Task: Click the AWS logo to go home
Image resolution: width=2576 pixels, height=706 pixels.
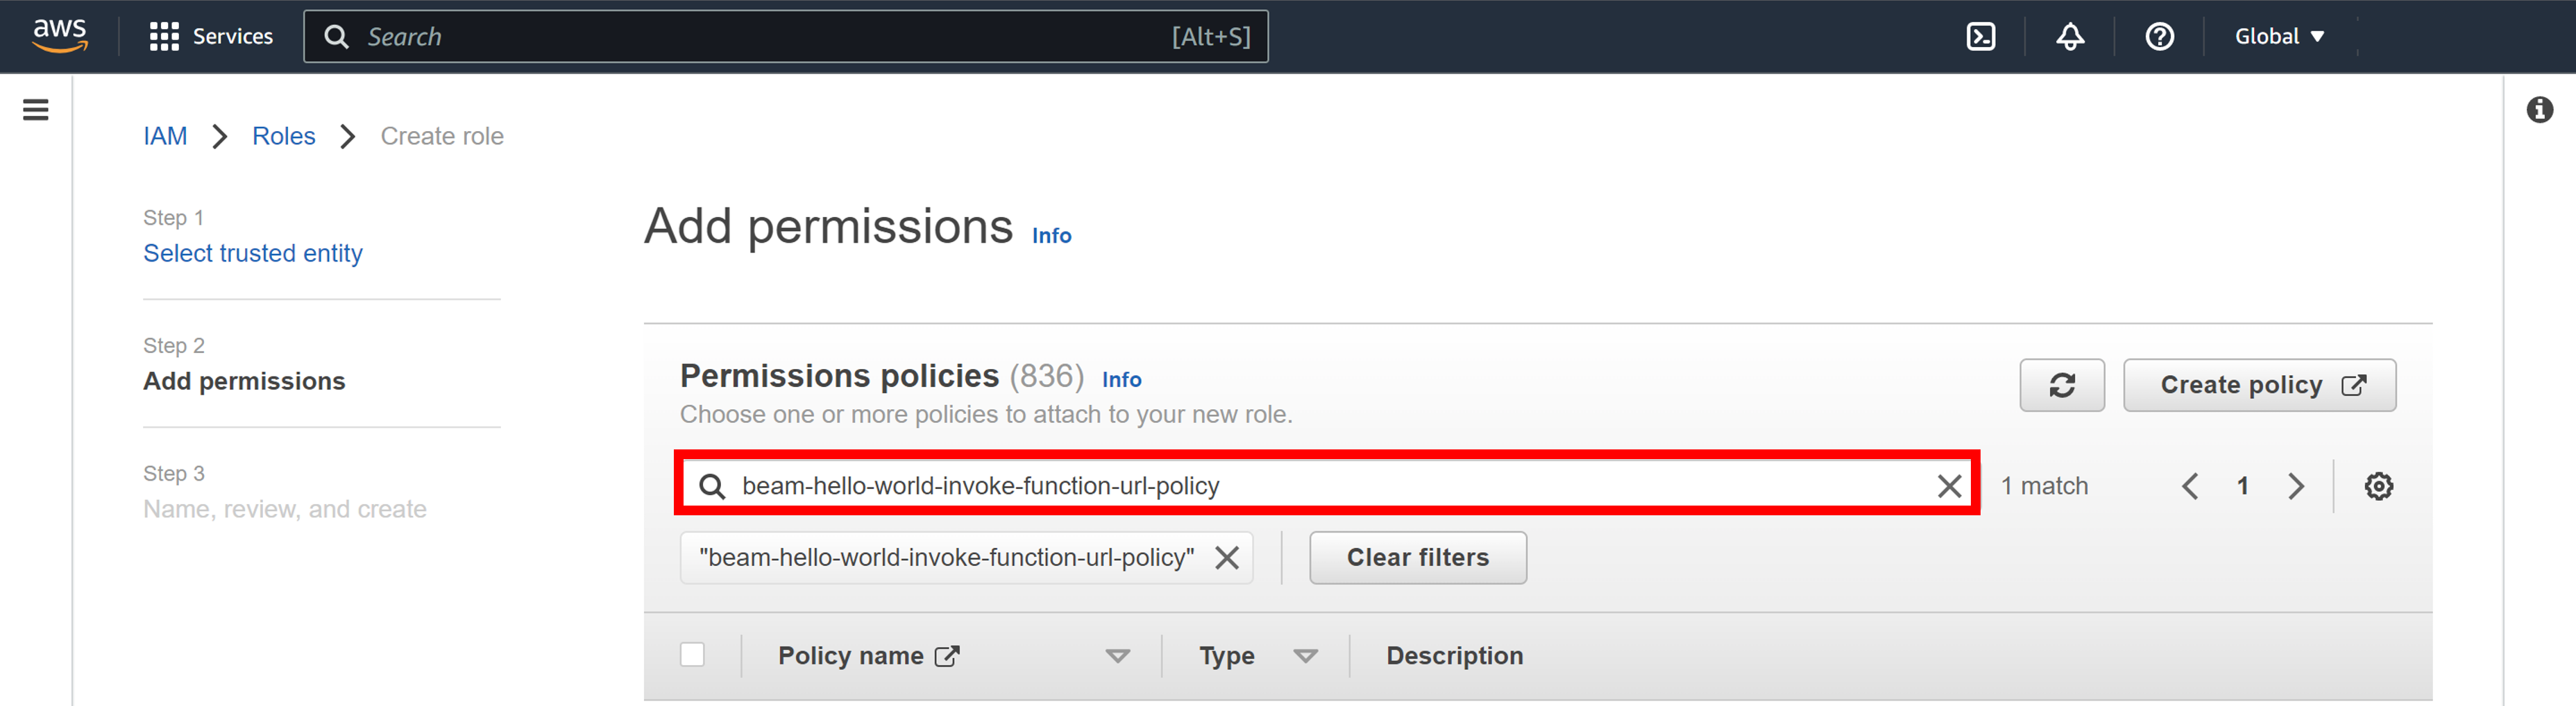Action: [59, 36]
